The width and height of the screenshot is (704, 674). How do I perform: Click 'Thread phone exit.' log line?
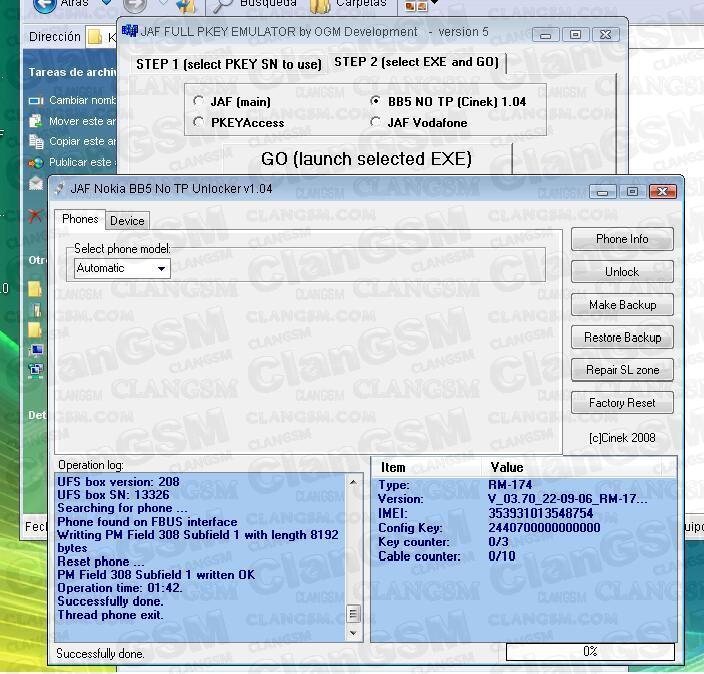pos(110,615)
